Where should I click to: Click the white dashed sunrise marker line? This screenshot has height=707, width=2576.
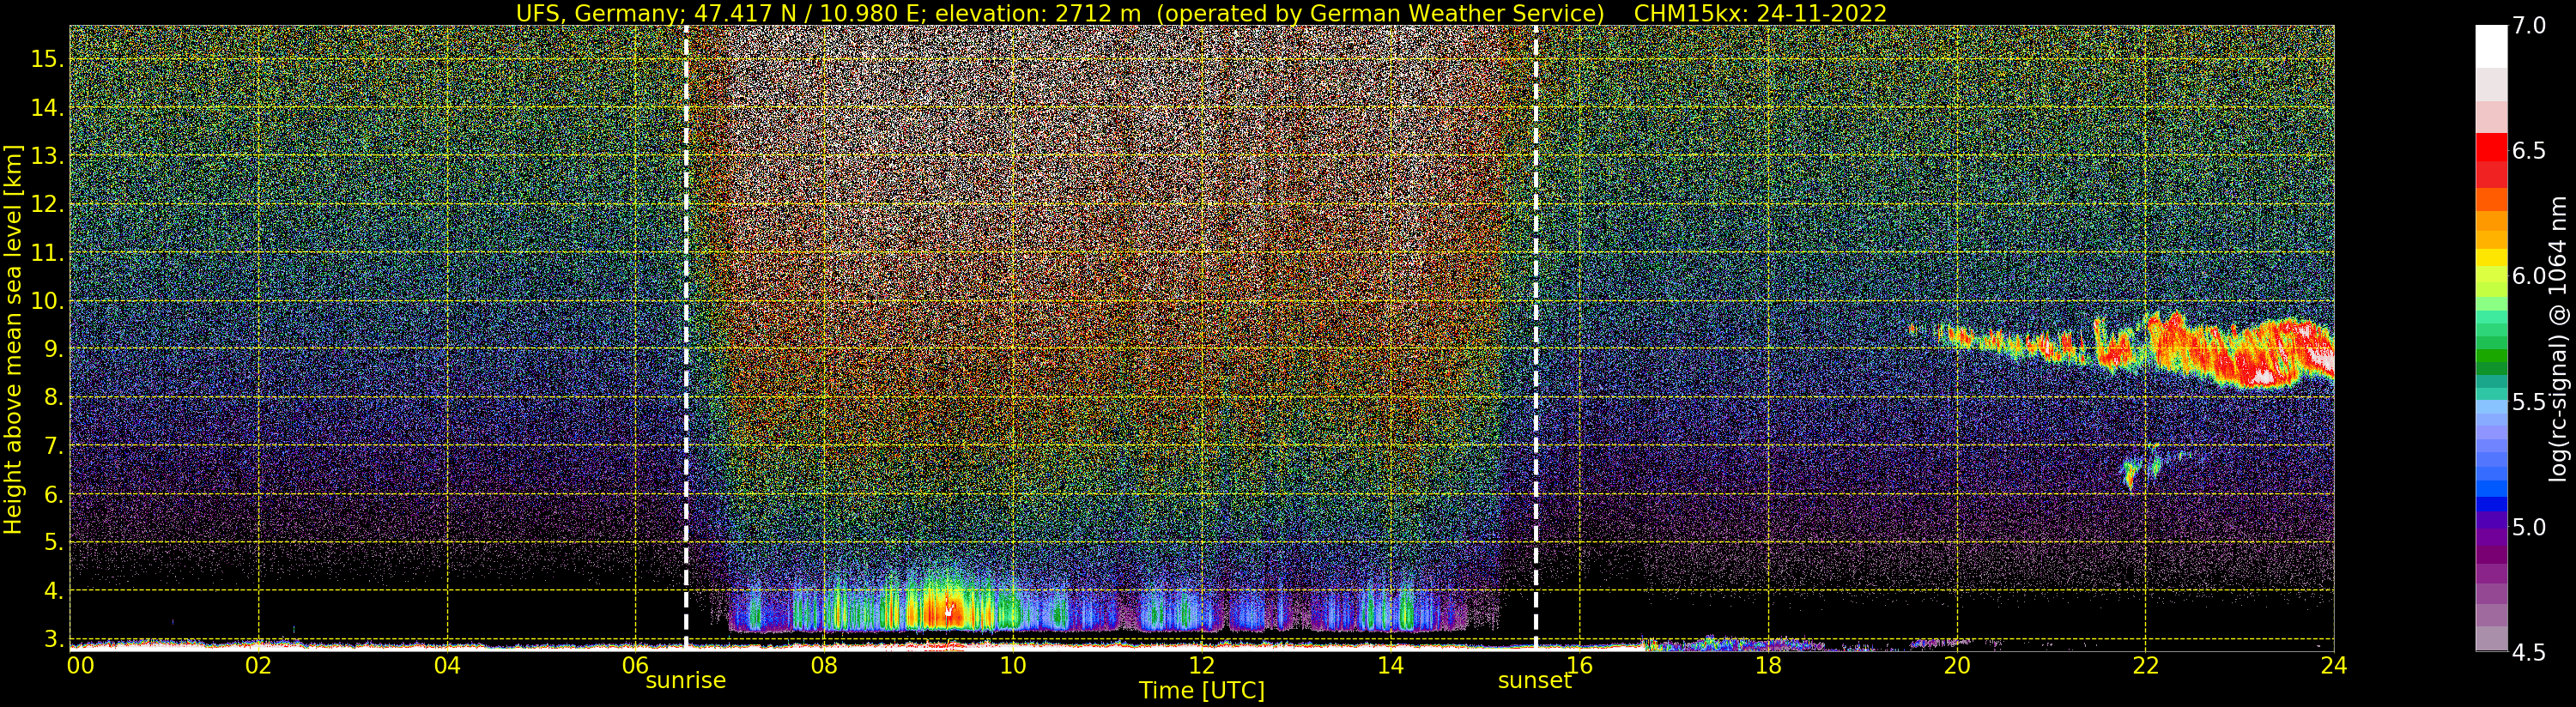[x=686, y=337]
